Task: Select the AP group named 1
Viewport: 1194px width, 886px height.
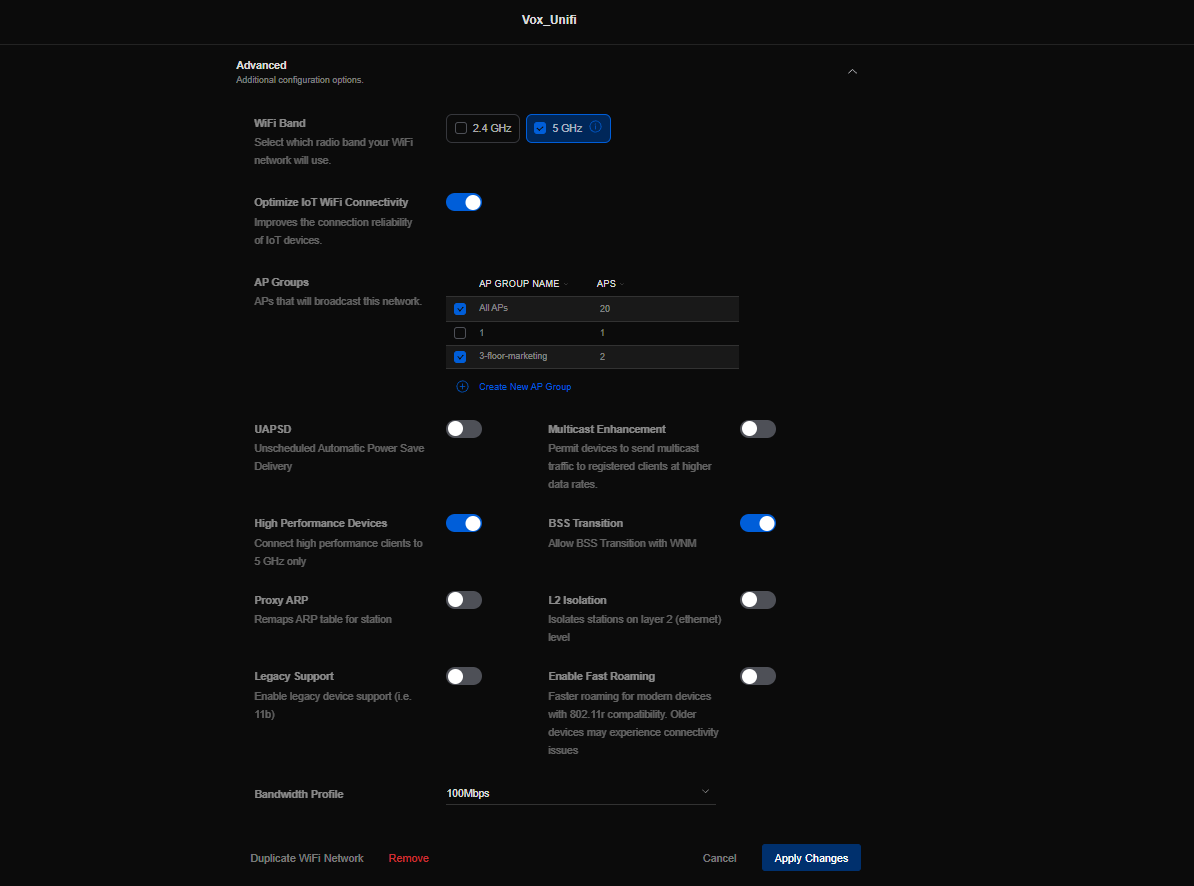Action: pyautogui.click(x=460, y=333)
